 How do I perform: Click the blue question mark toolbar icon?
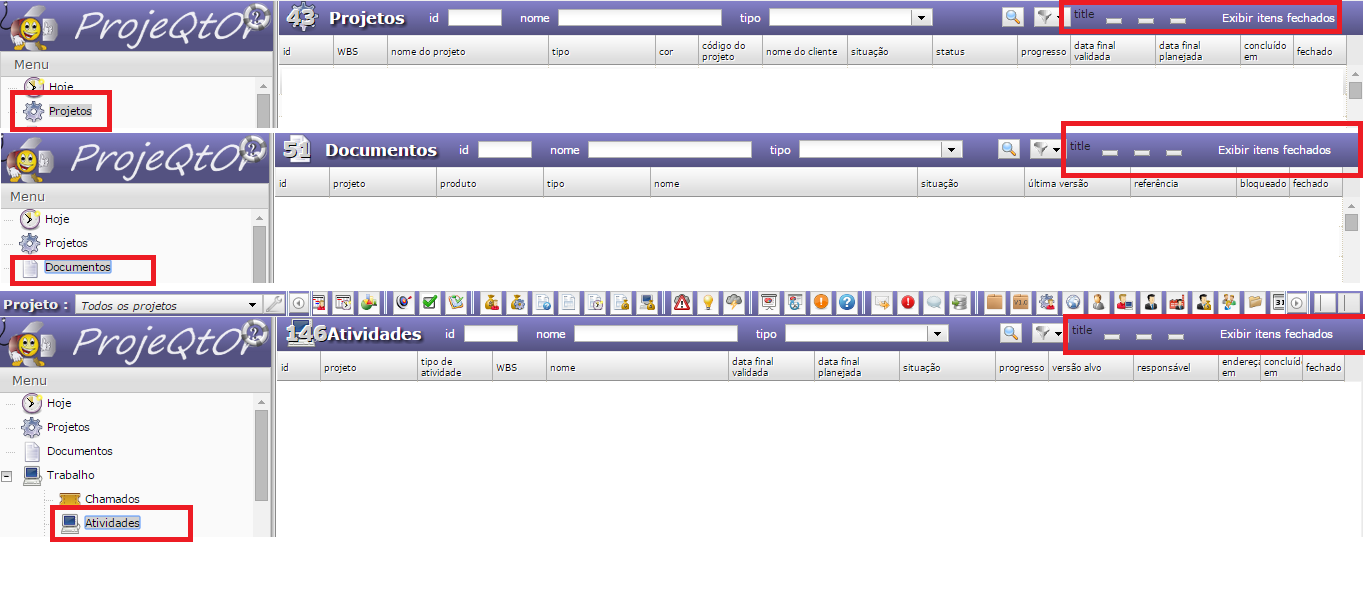click(x=847, y=302)
